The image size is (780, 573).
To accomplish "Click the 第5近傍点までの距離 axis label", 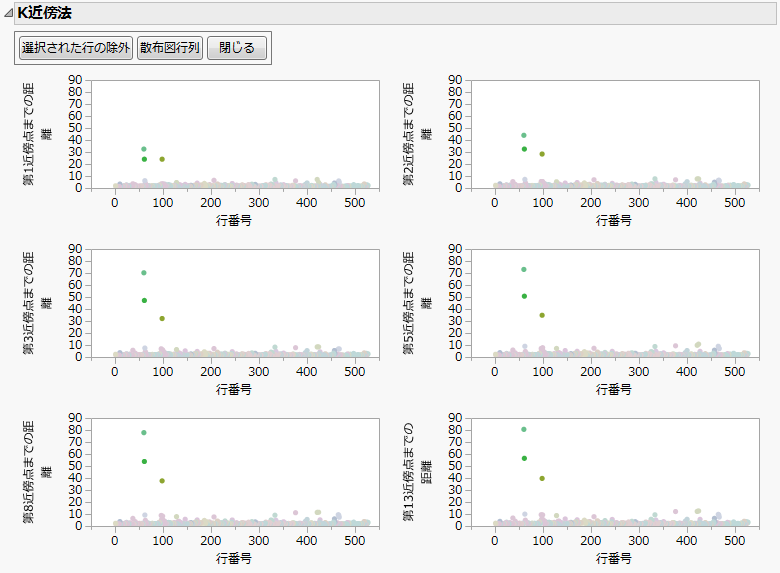I will click(x=417, y=303).
